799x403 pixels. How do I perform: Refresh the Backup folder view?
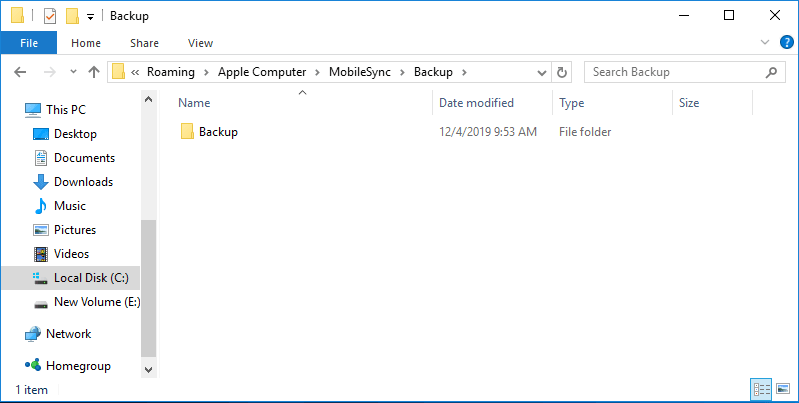[x=562, y=72]
